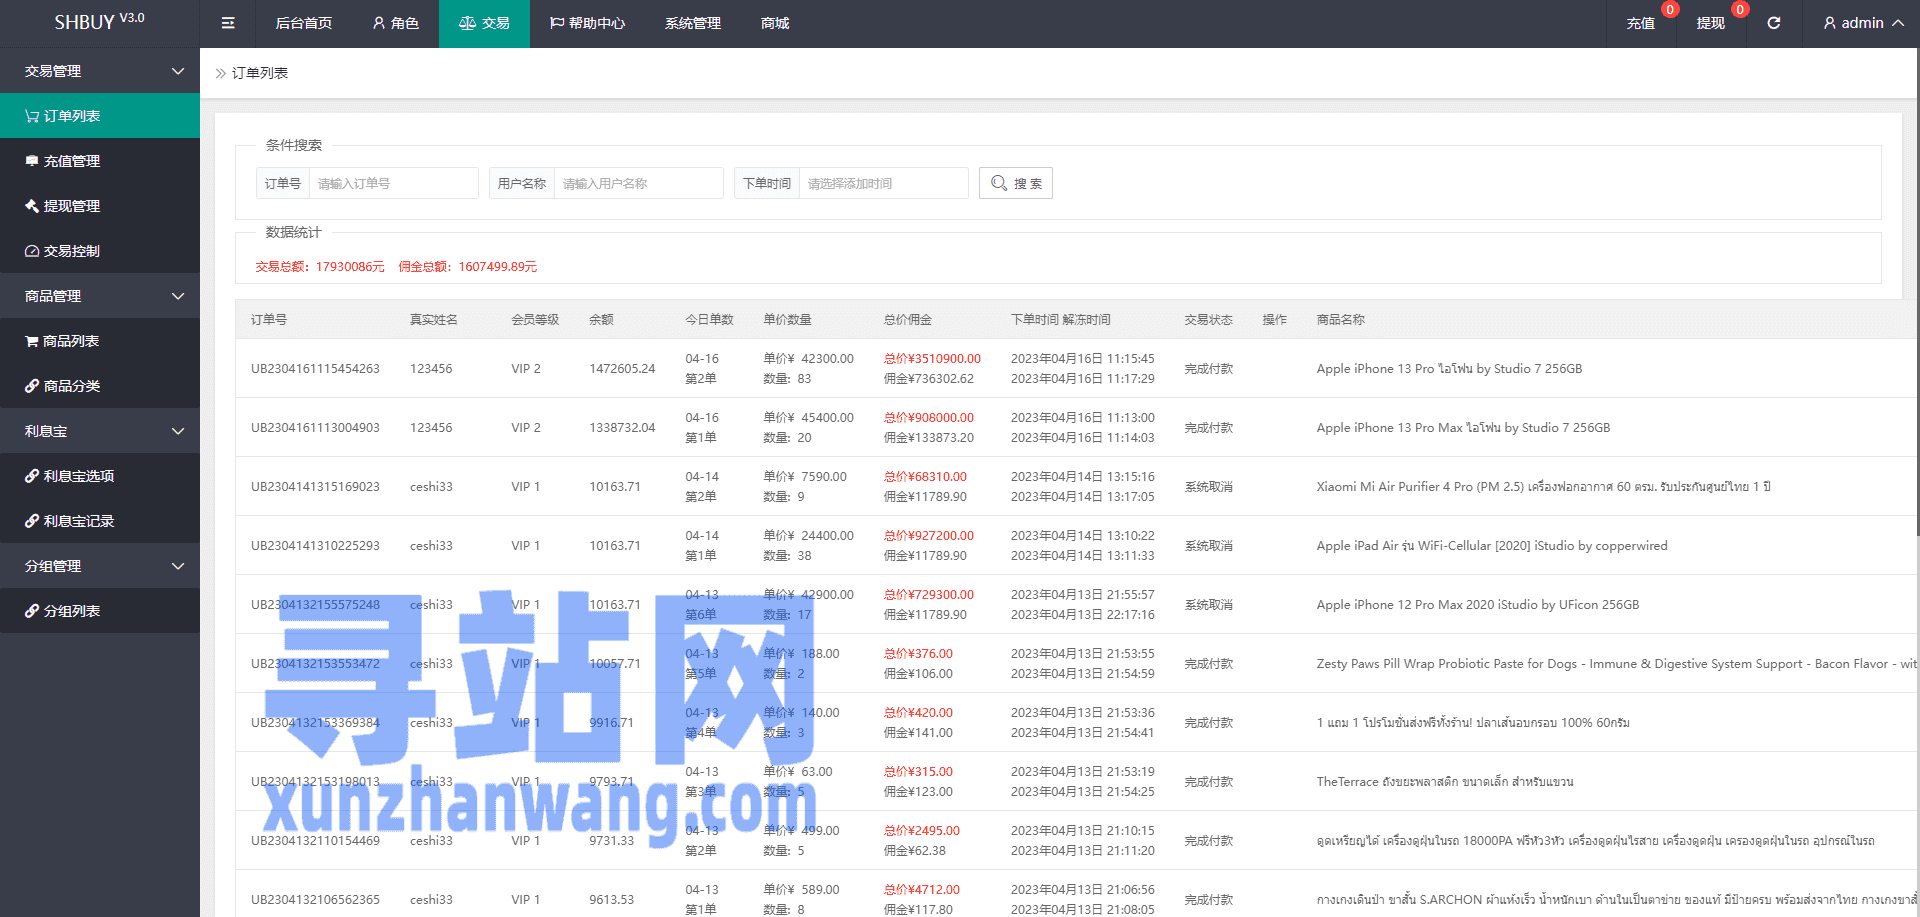Click the 交易状态 column header
The height and width of the screenshot is (917, 1920).
[x=1209, y=320]
